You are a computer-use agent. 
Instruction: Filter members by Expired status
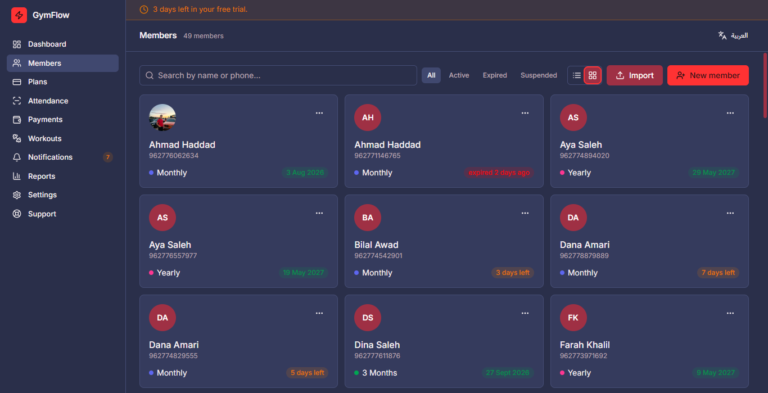[x=495, y=75]
